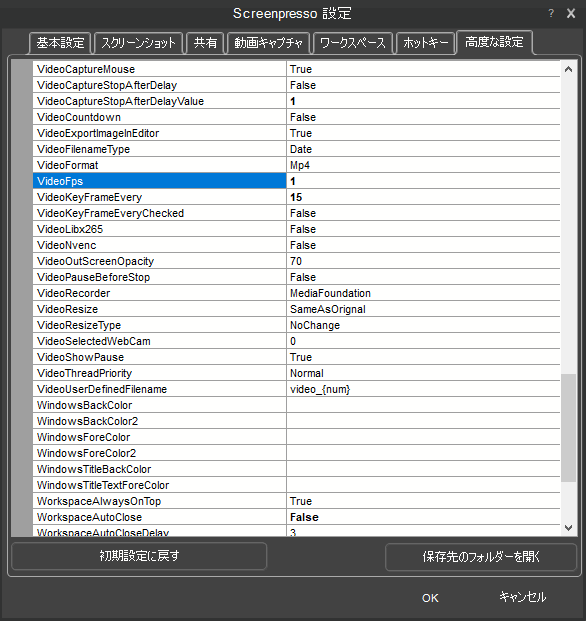Select the VideoPauseBeforeStop property
Image resolution: width=586 pixels, height=621 pixels.
tap(159, 277)
